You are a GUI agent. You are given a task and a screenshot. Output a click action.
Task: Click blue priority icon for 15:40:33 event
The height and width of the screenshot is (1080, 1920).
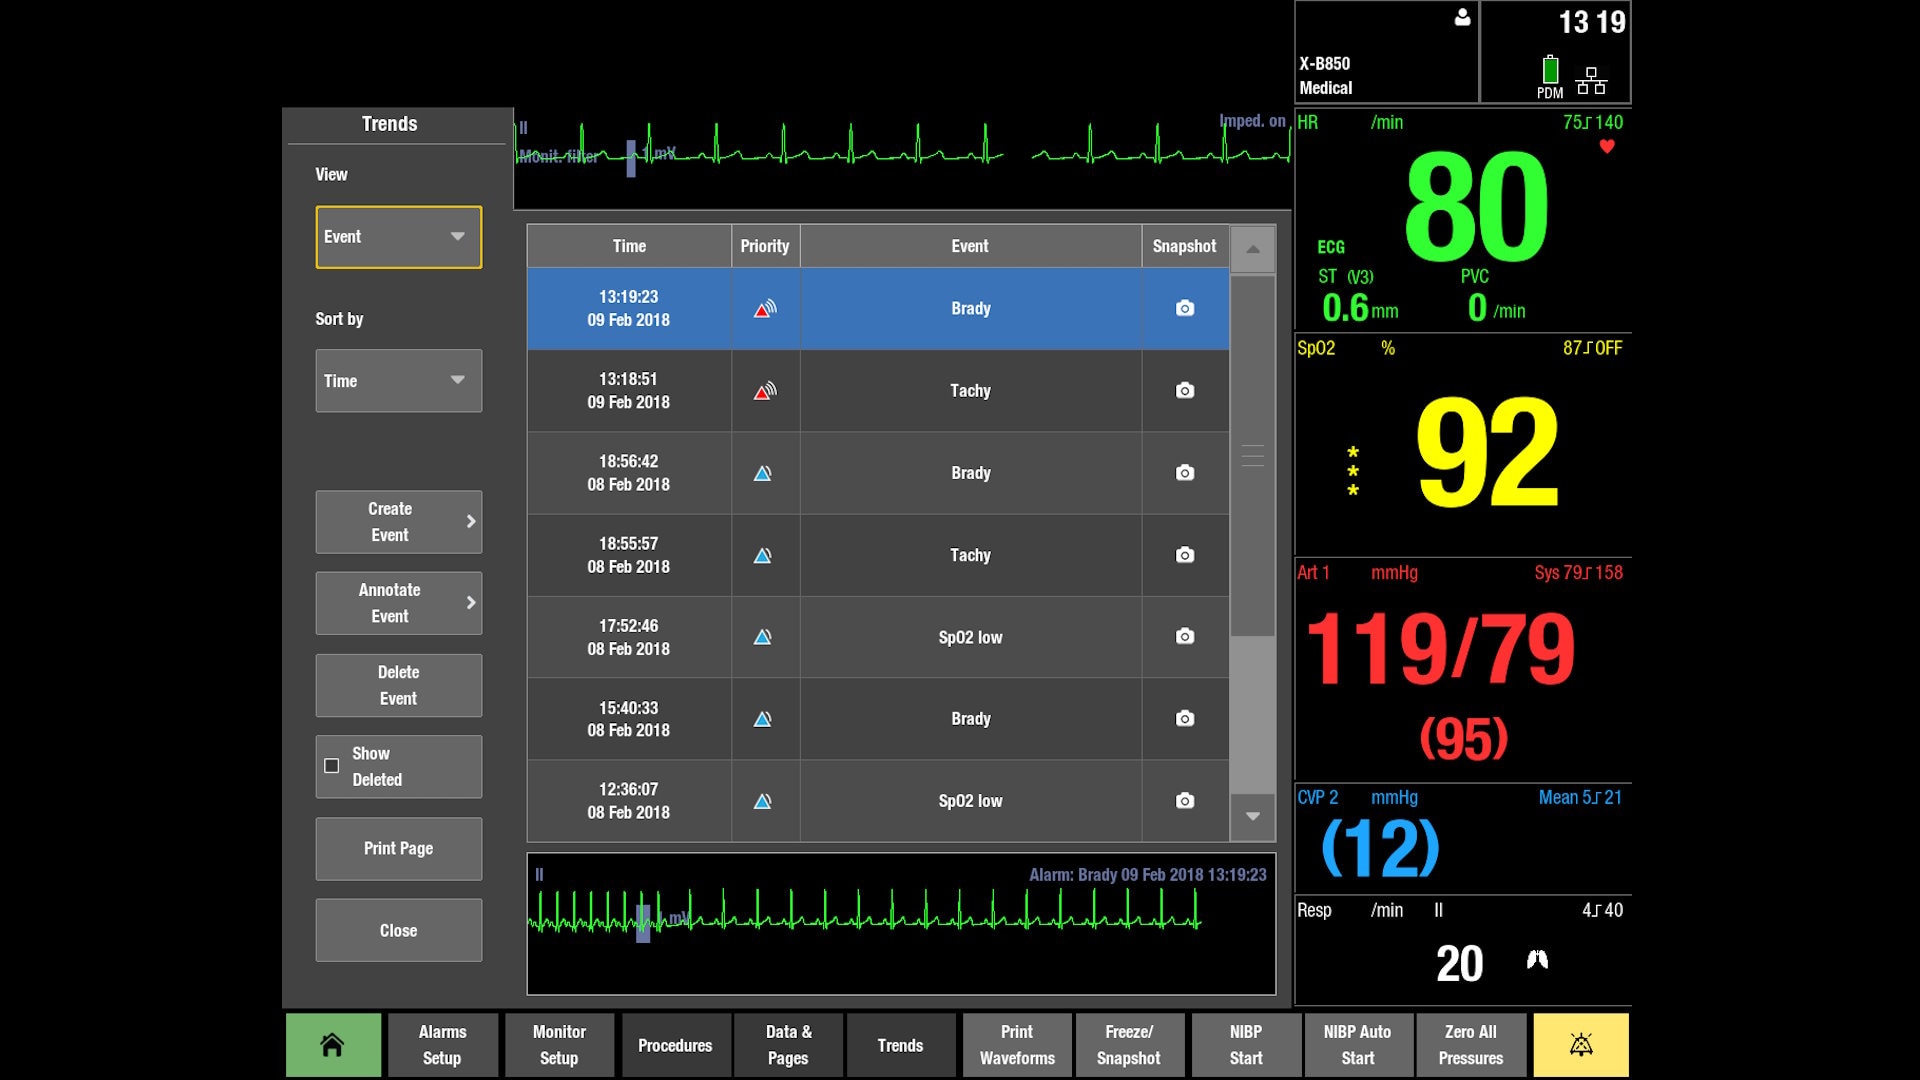click(763, 719)
